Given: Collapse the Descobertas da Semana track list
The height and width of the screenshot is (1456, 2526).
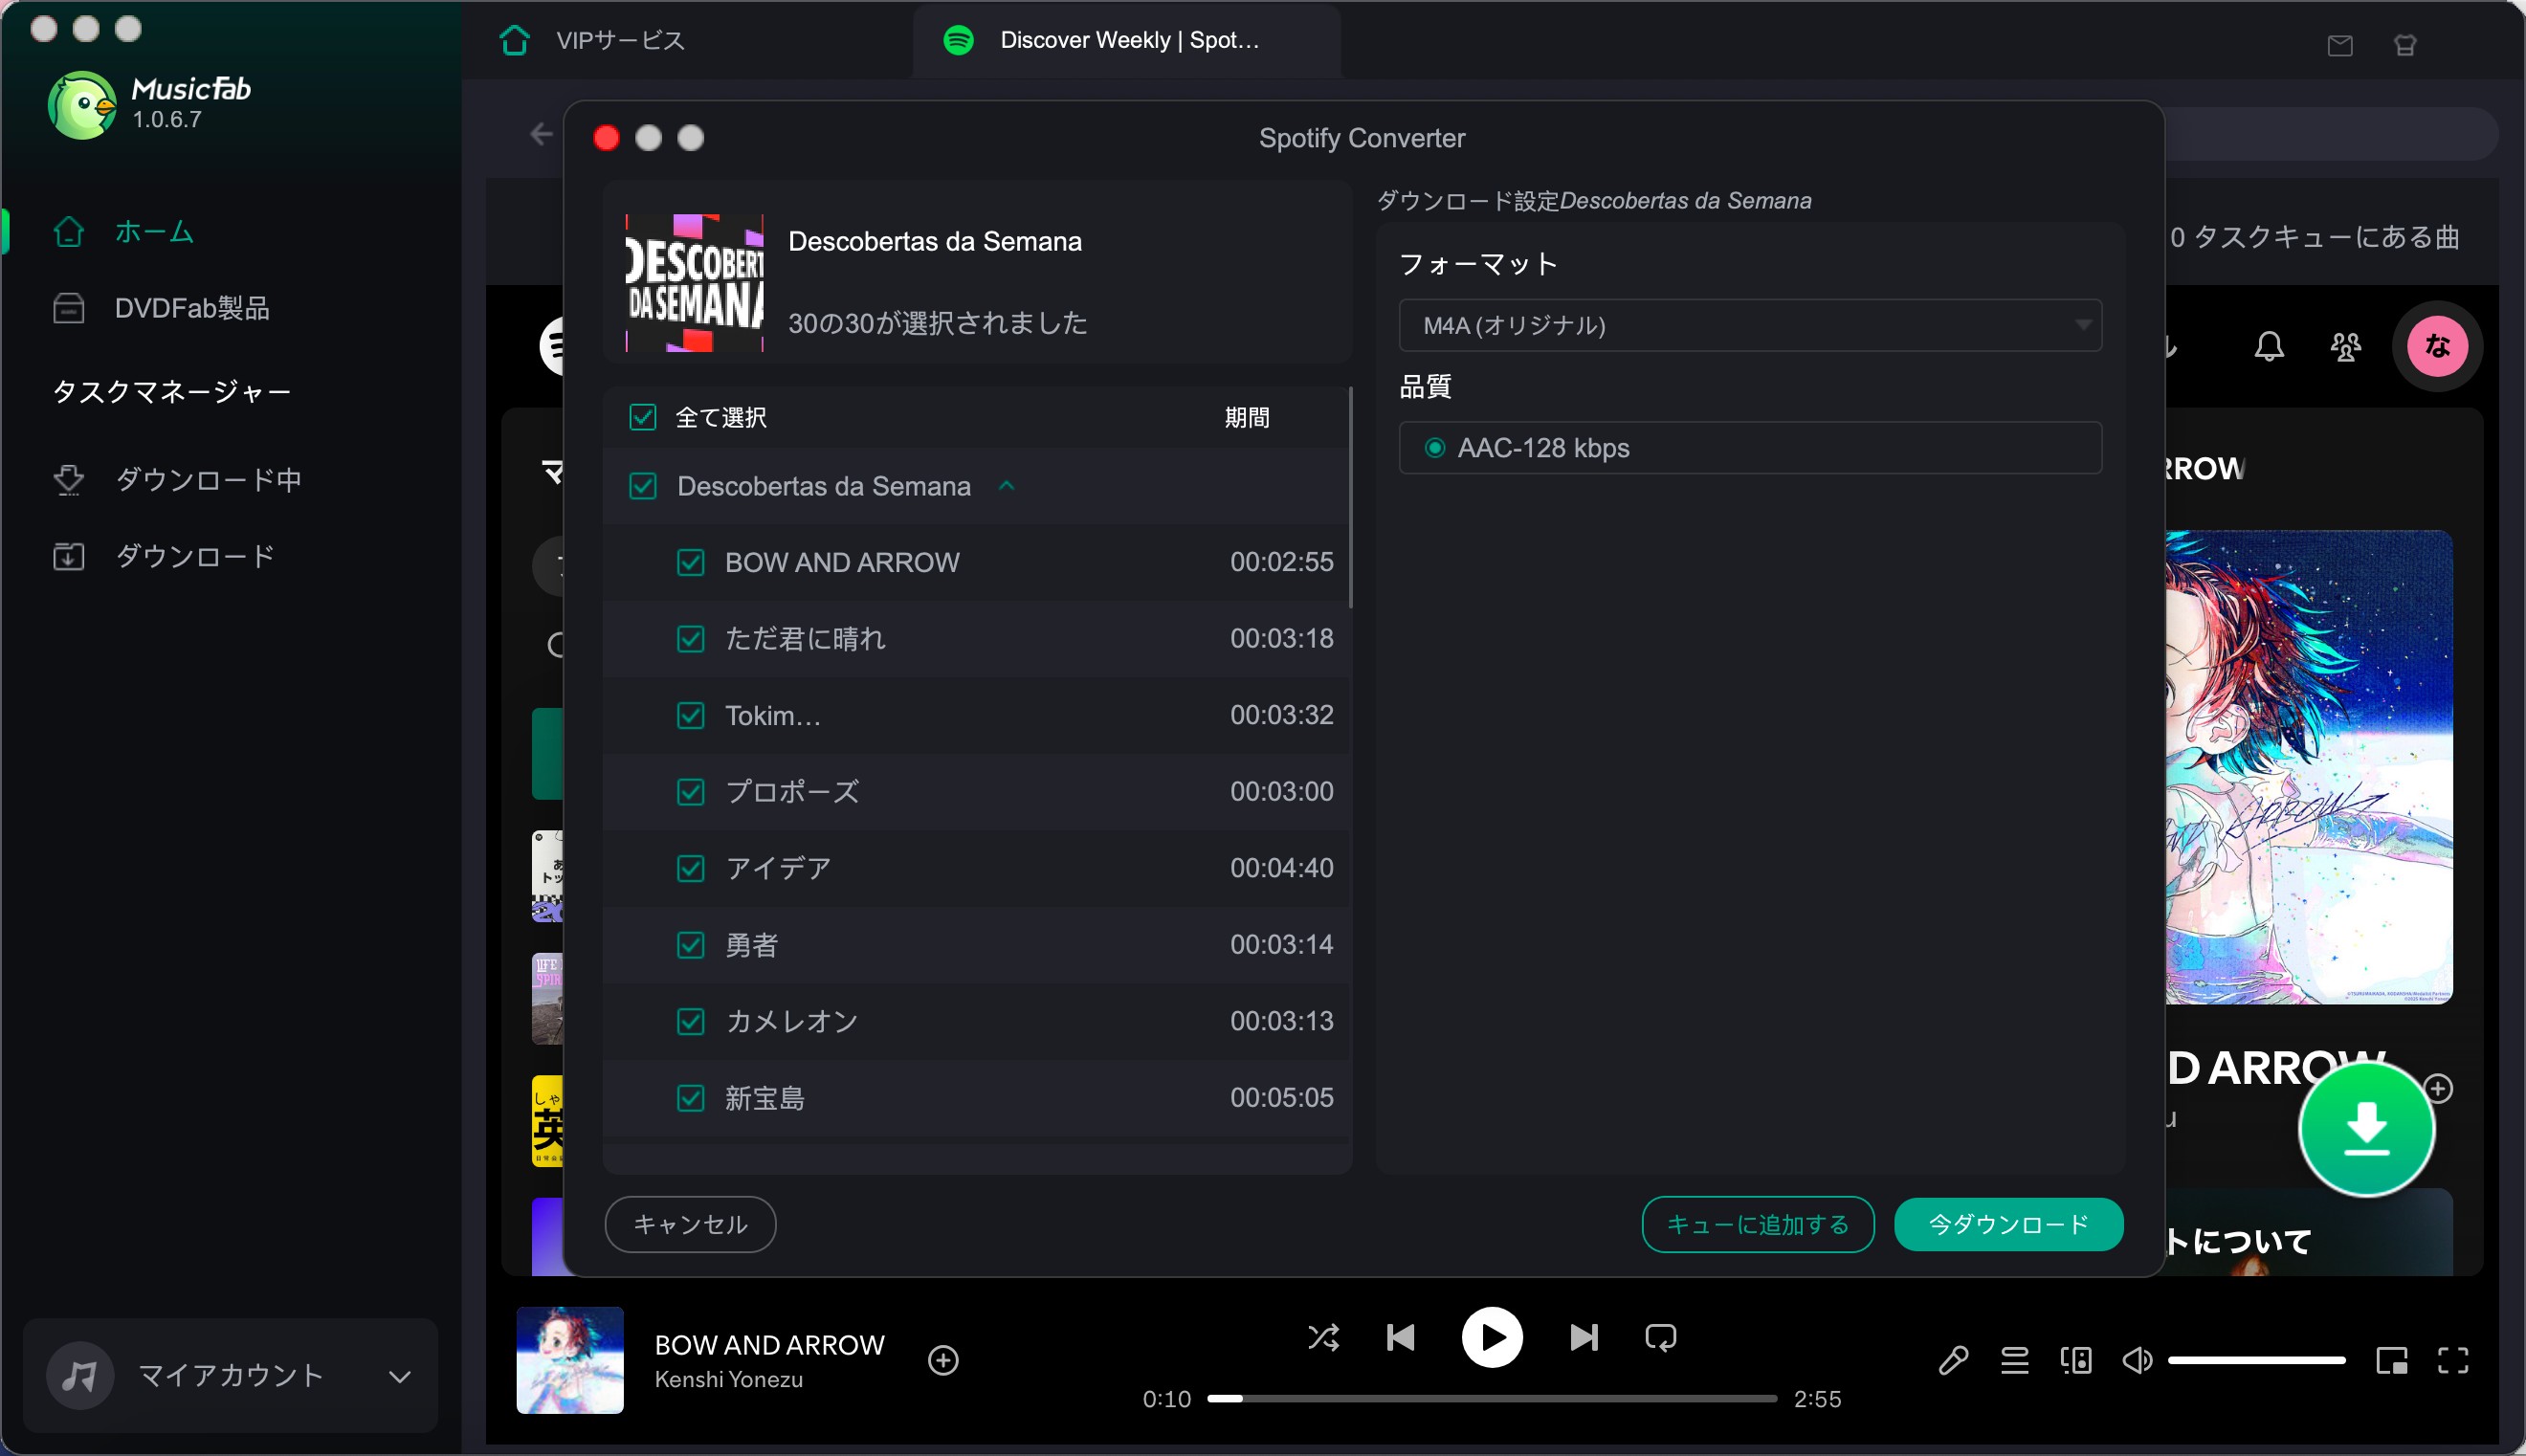Looking at the screenshot, I should coord(1007,485).
